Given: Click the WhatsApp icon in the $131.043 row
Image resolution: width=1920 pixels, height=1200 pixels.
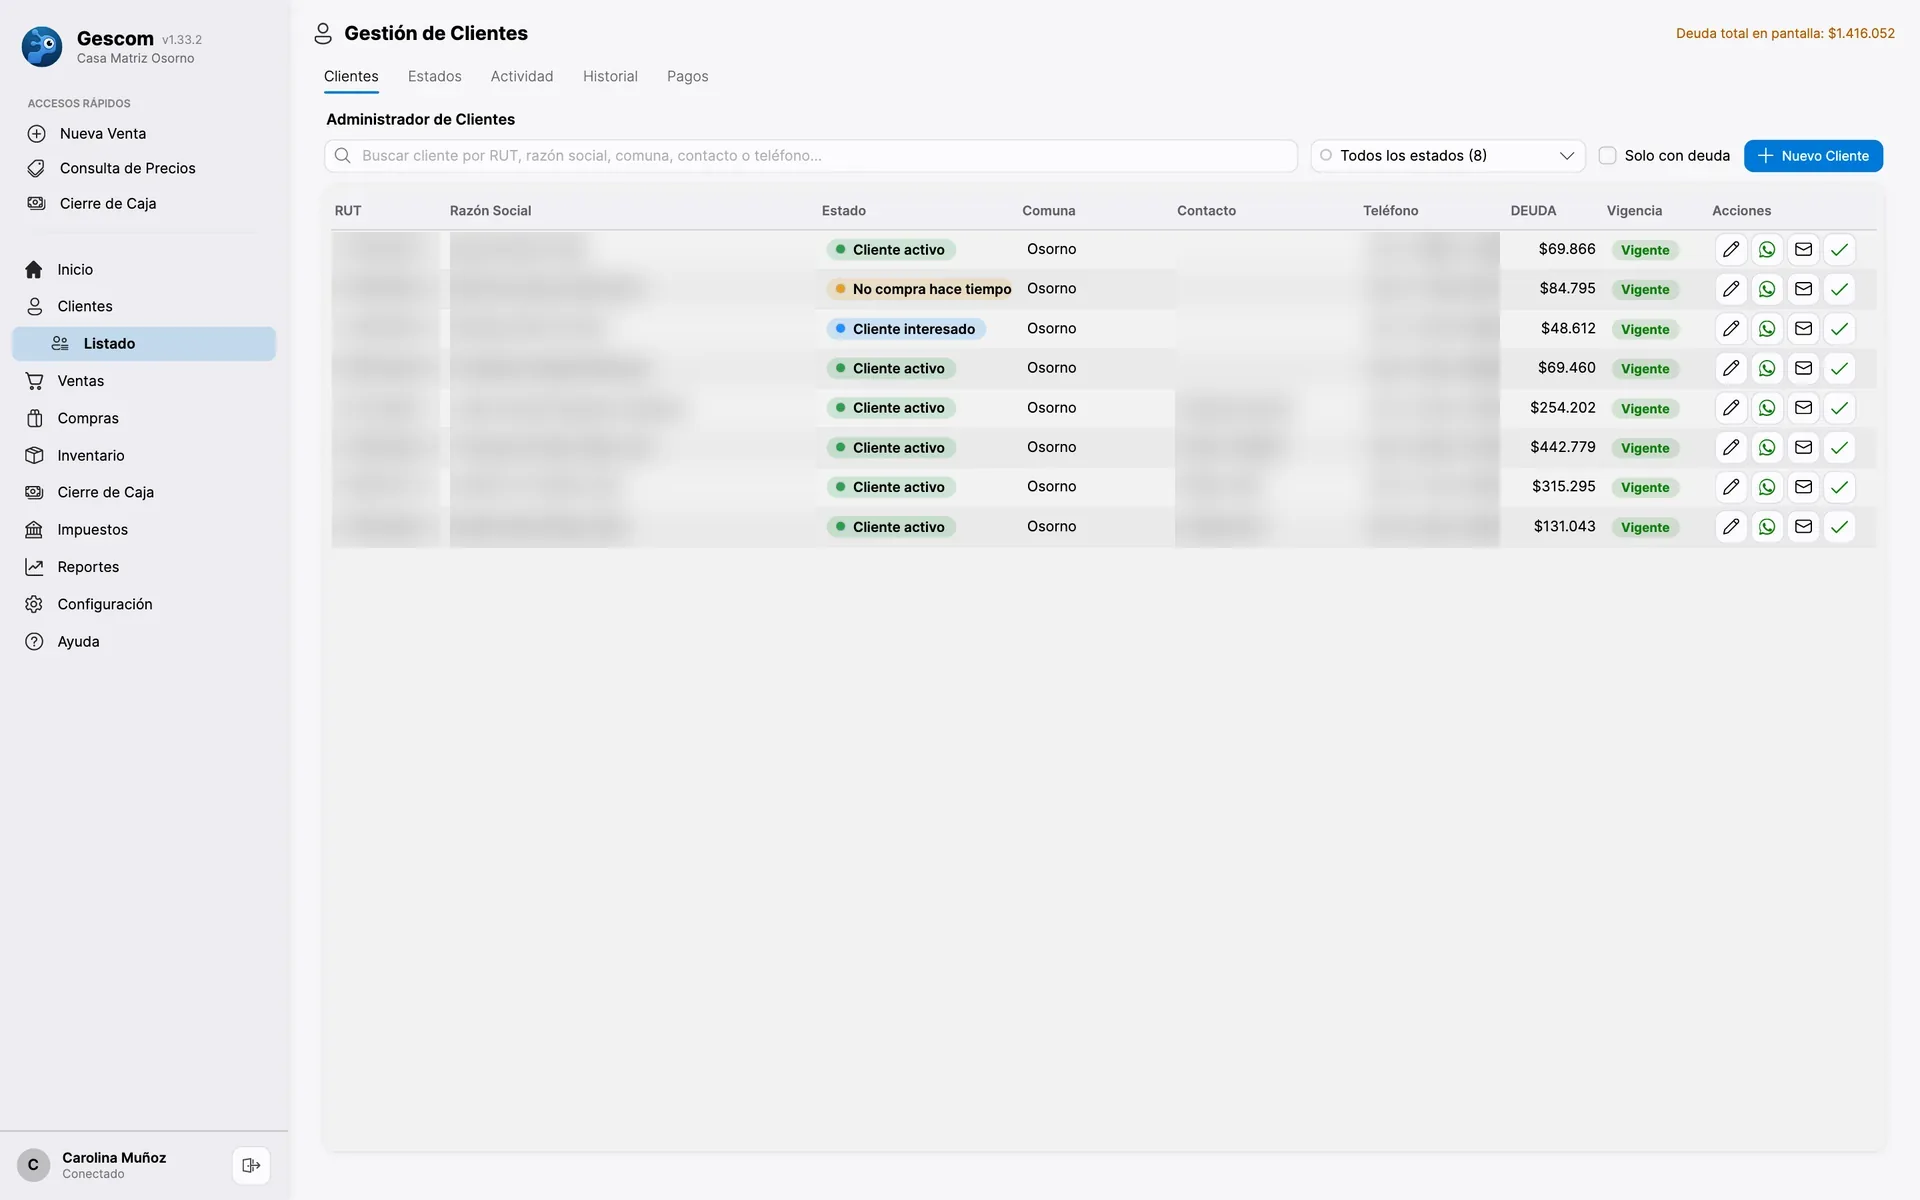Looking at the screenshot, I should (x=1767, y=527).
